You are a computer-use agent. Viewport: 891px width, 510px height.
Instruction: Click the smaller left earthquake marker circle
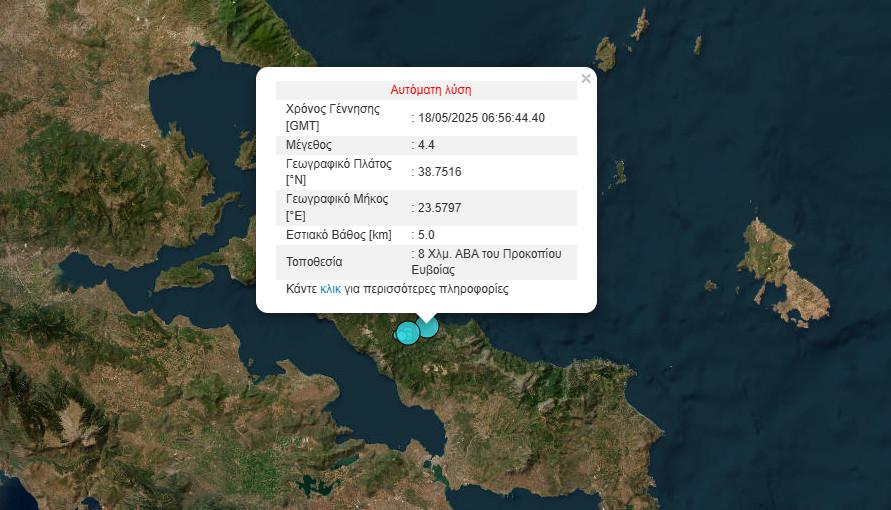(x=407, y=333)
